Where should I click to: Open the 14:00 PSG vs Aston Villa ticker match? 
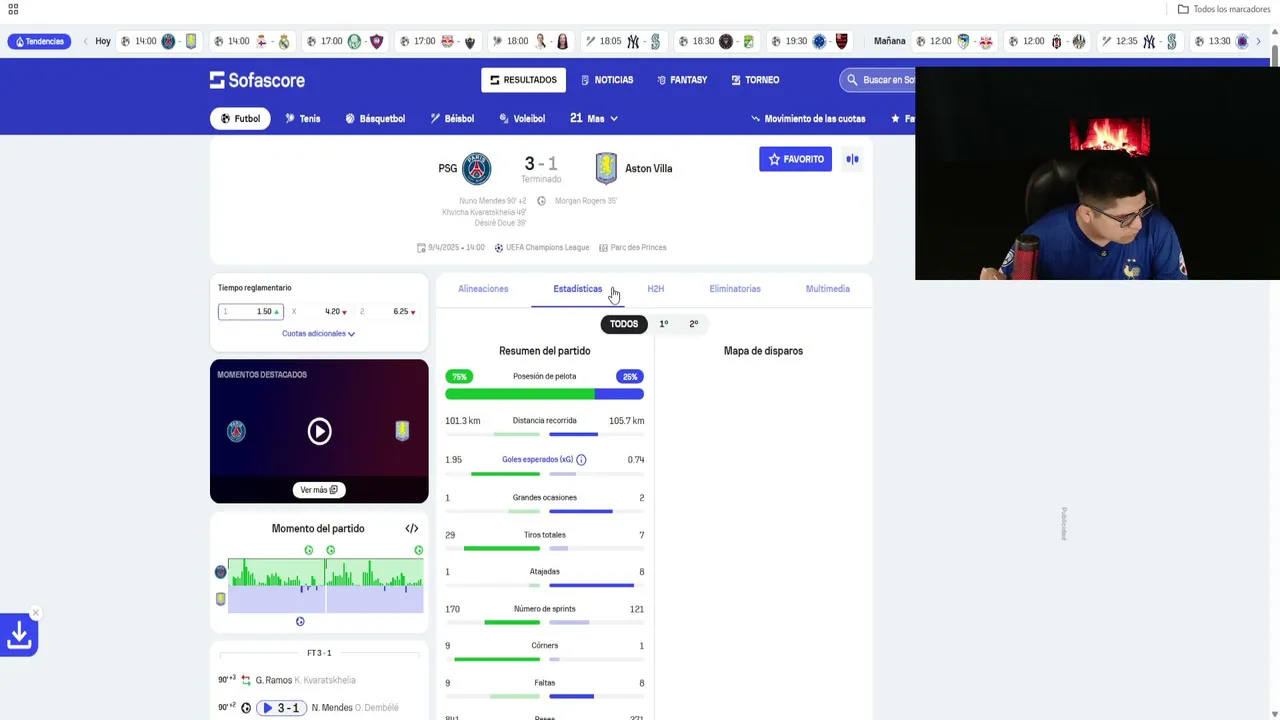tap(159, 41)
